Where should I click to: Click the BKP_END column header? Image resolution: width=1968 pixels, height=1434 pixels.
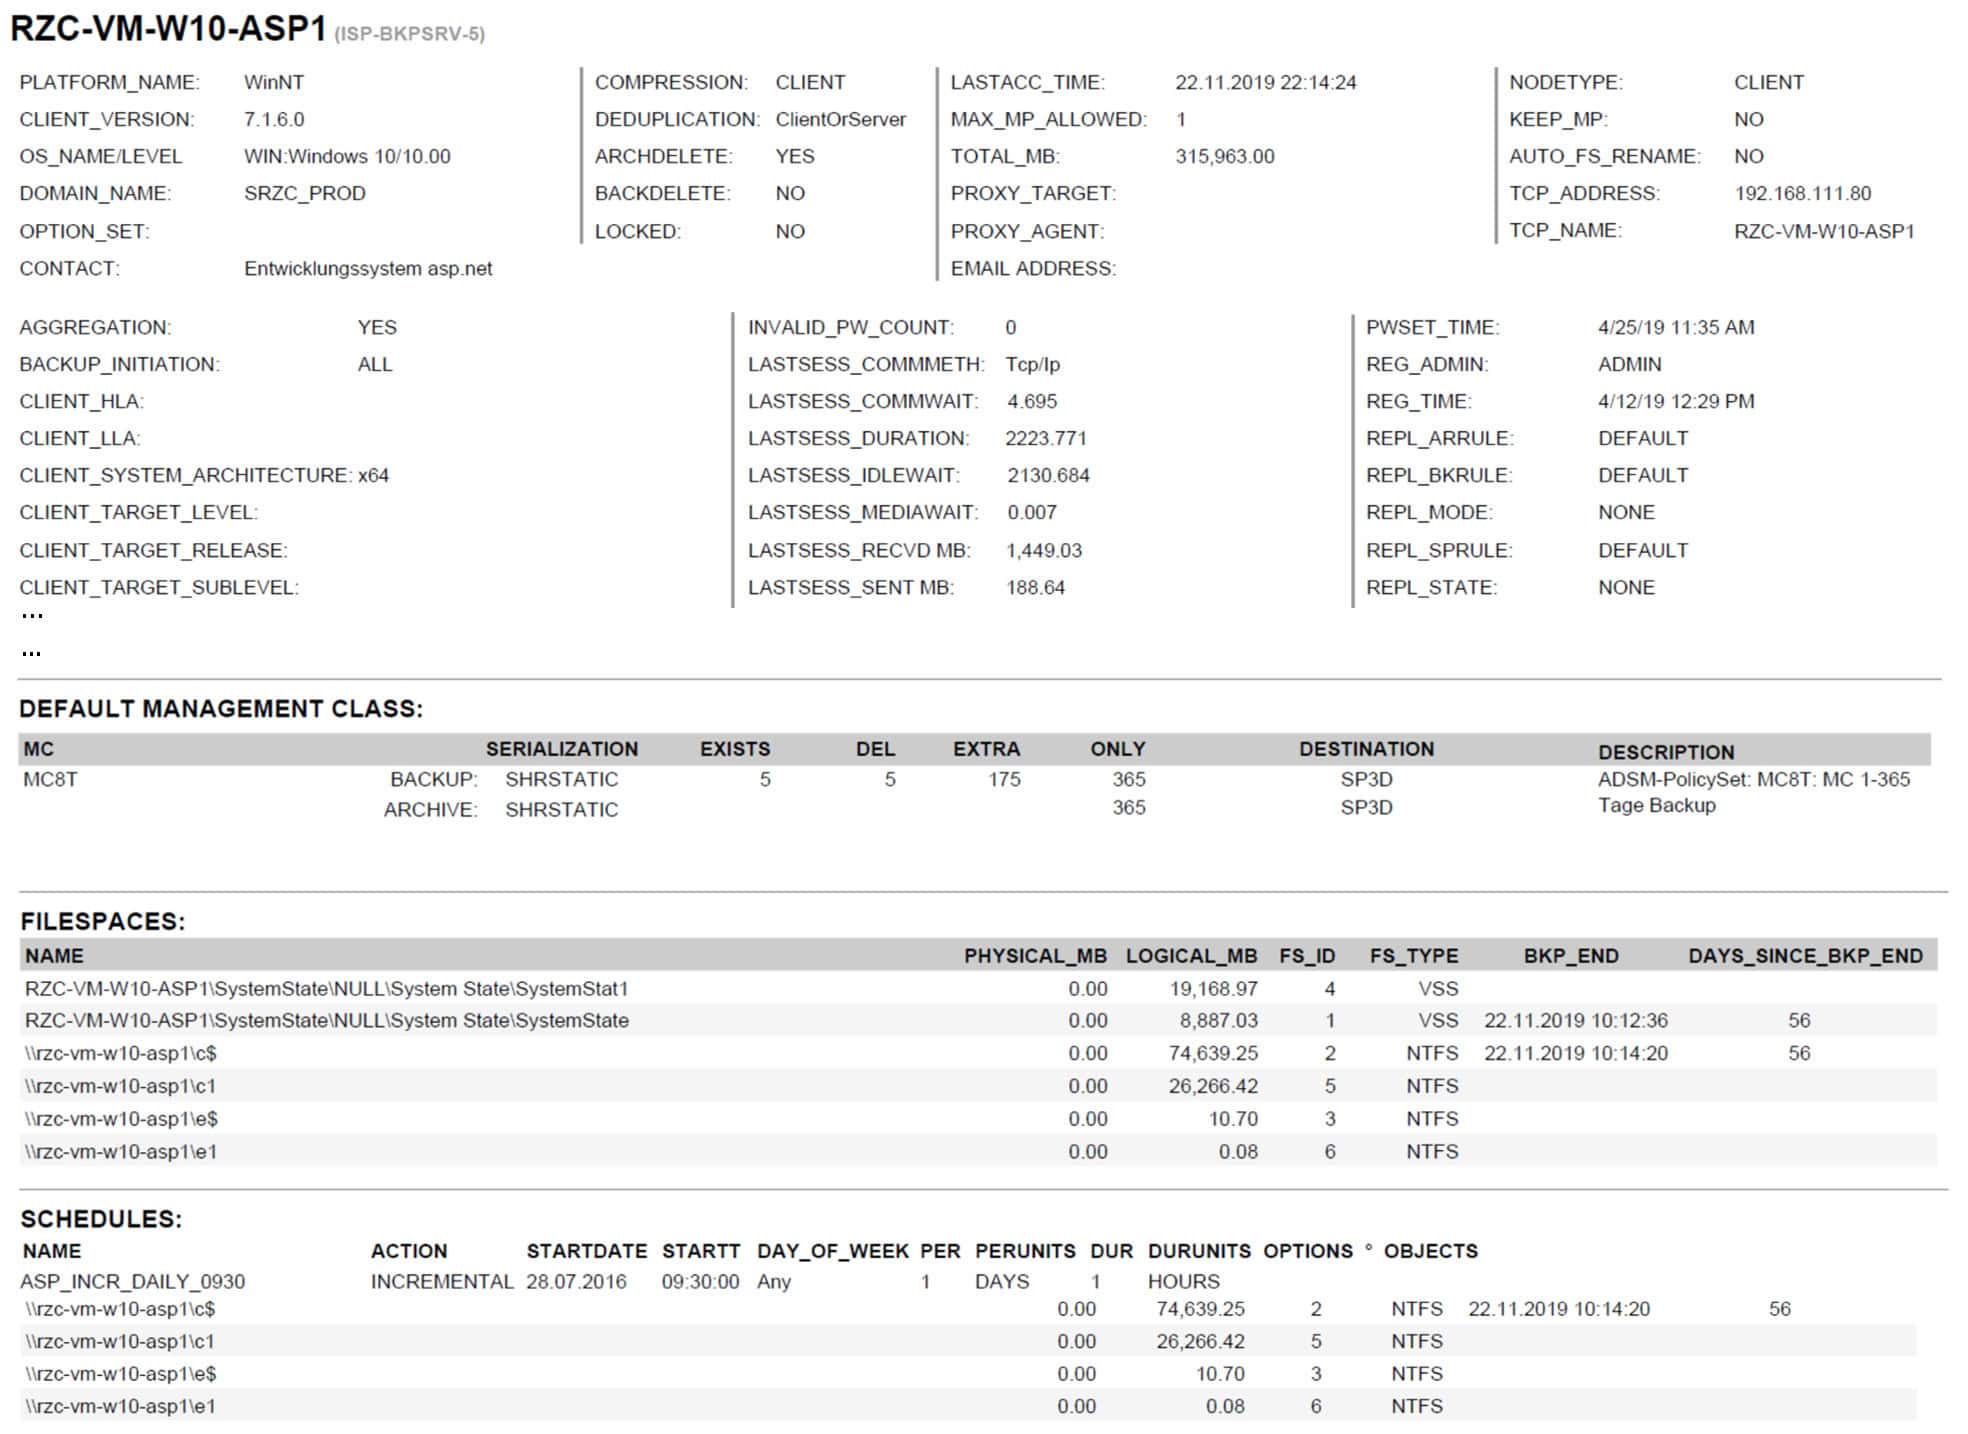click(x=1570, y=956)
